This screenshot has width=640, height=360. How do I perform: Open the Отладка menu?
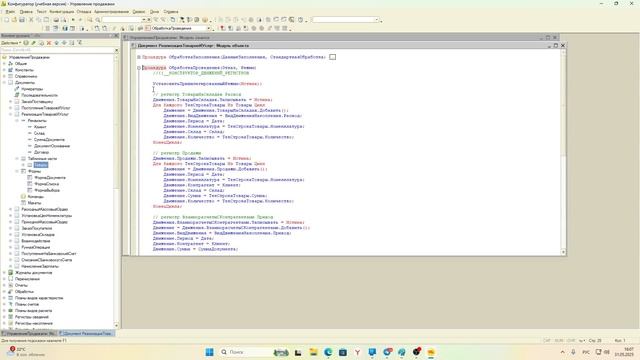coord(84,12)
